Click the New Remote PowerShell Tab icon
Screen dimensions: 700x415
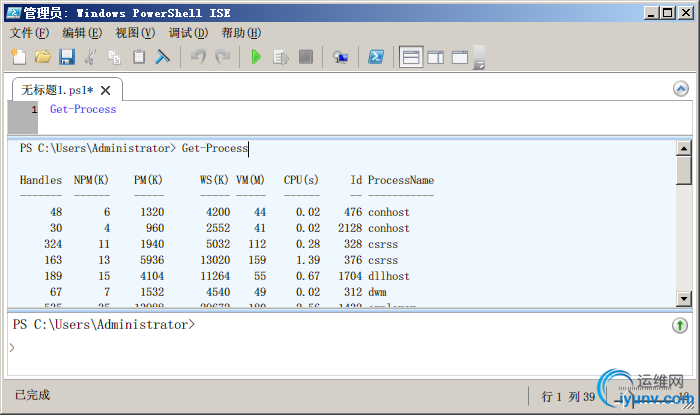tap(341, 57)
